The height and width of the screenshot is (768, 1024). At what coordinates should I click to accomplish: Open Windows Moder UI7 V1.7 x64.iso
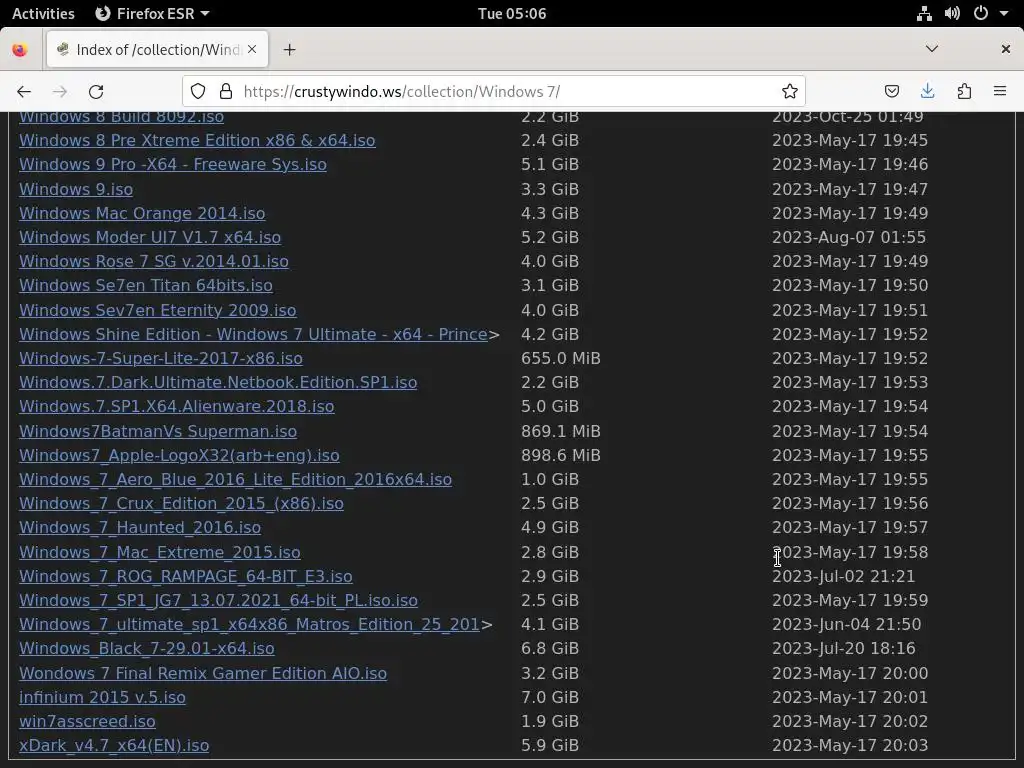(x=150, y=238)
